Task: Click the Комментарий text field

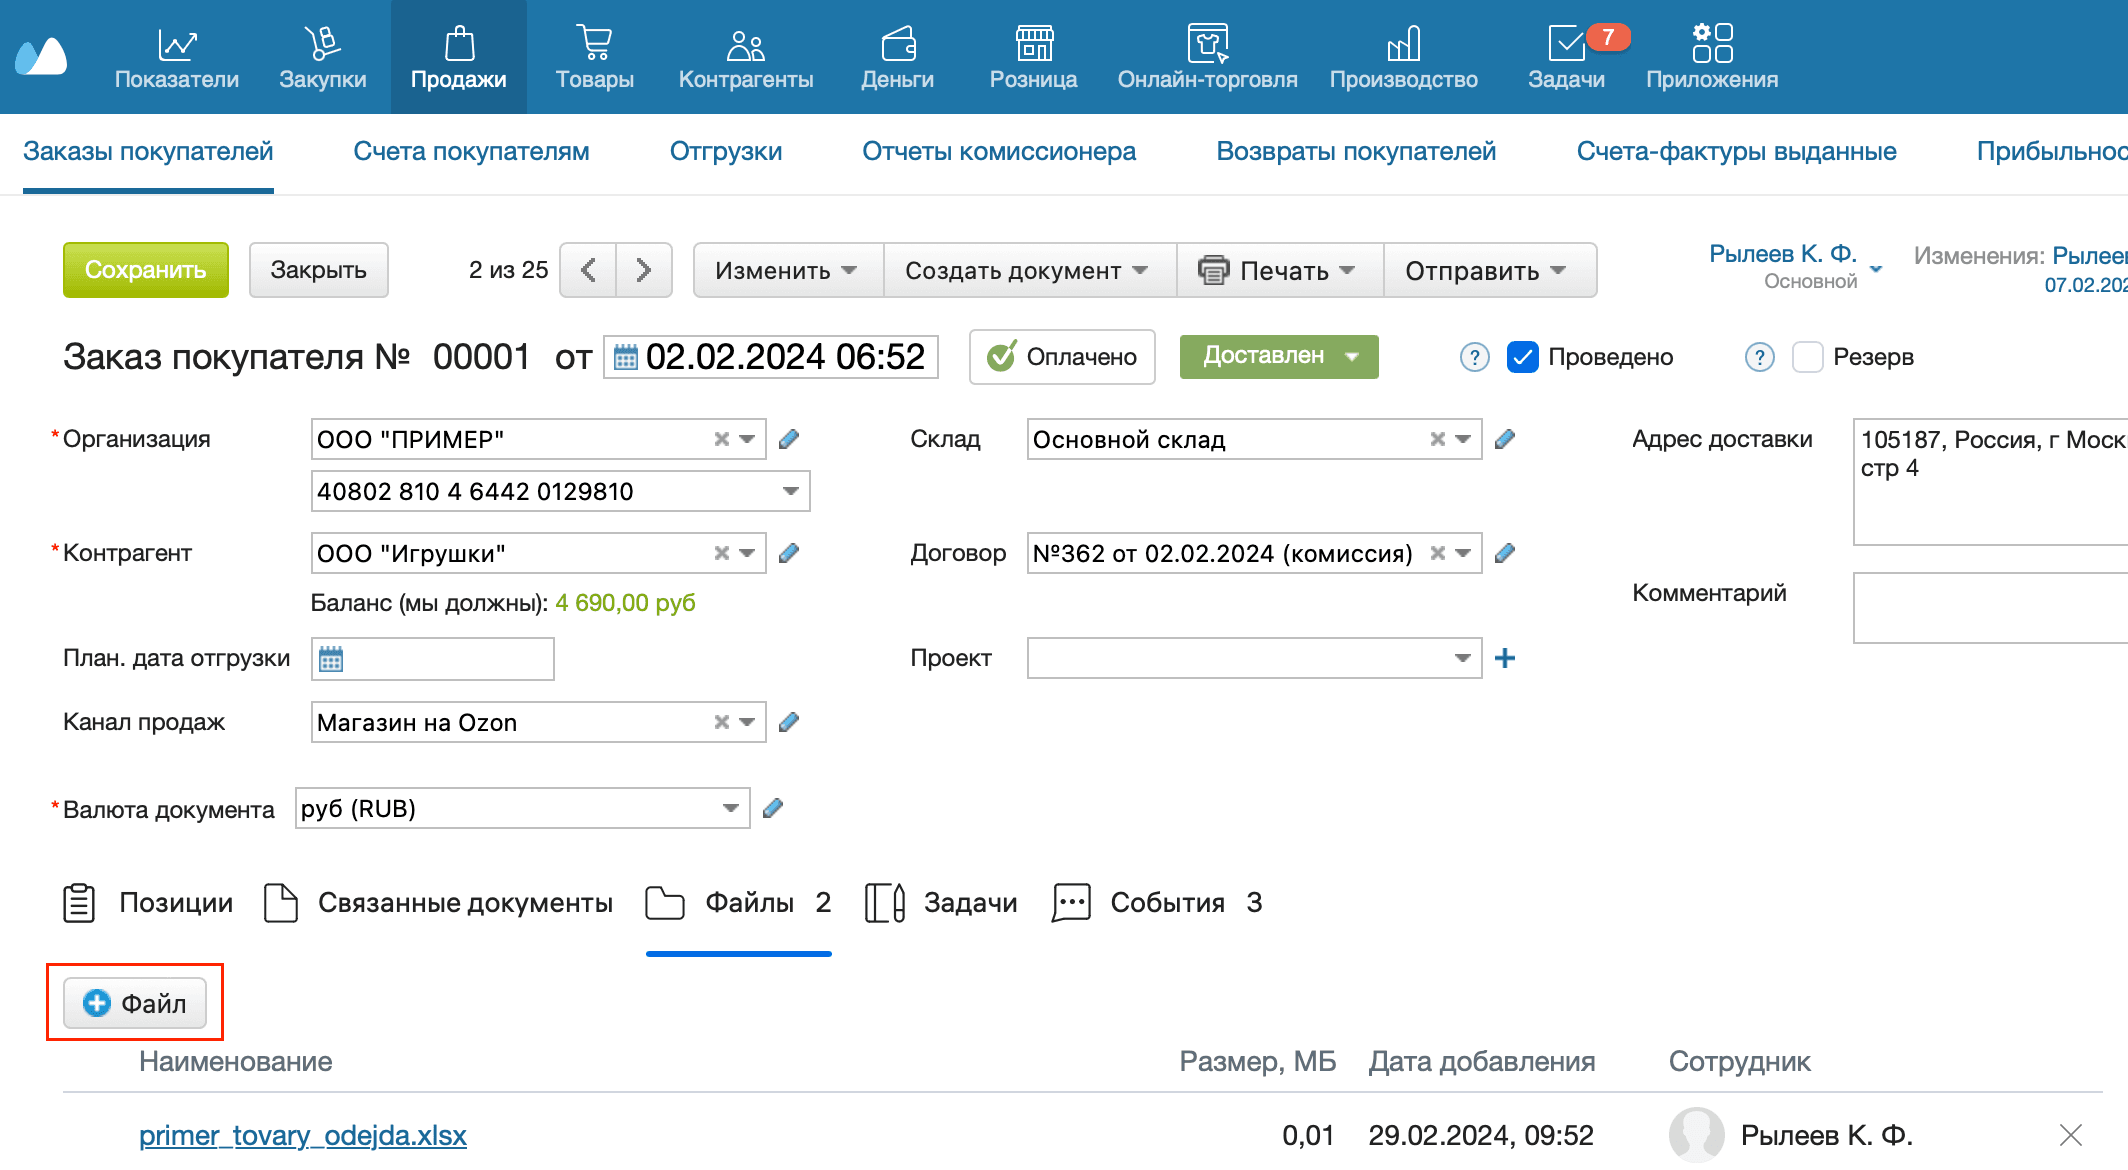Action: 1990,607
